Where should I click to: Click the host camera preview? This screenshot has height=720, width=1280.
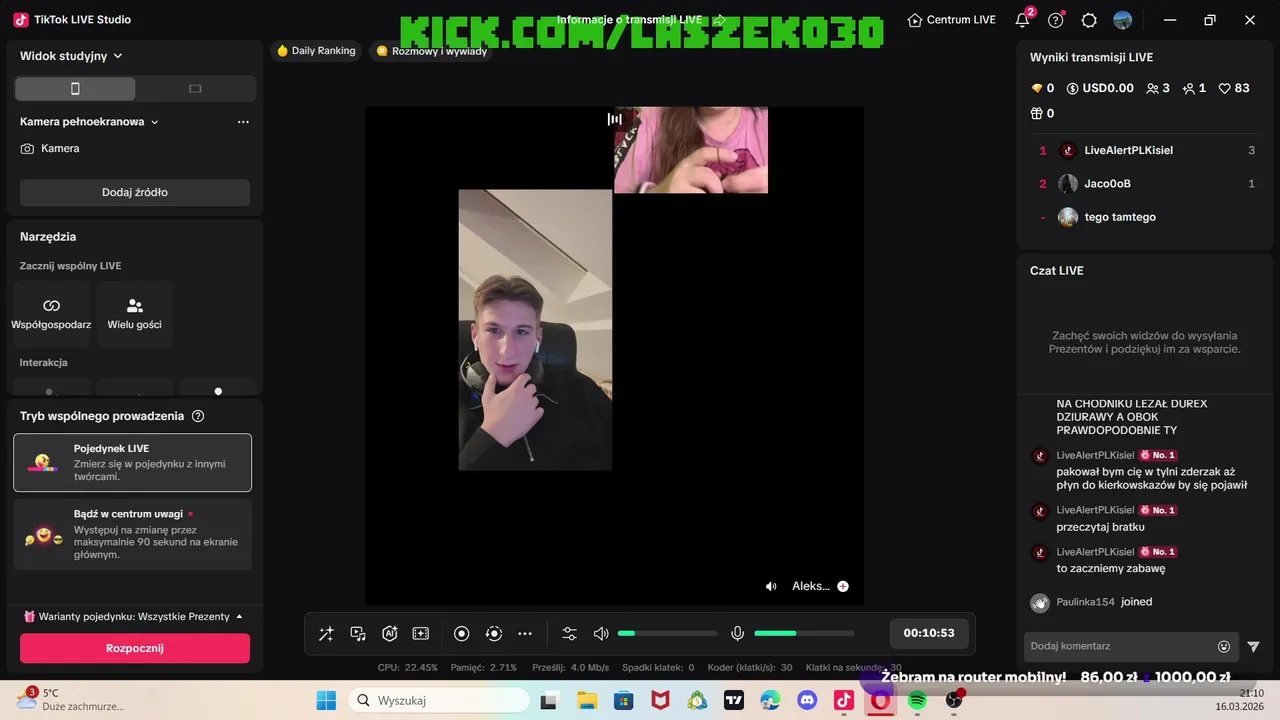pos(535,330)
